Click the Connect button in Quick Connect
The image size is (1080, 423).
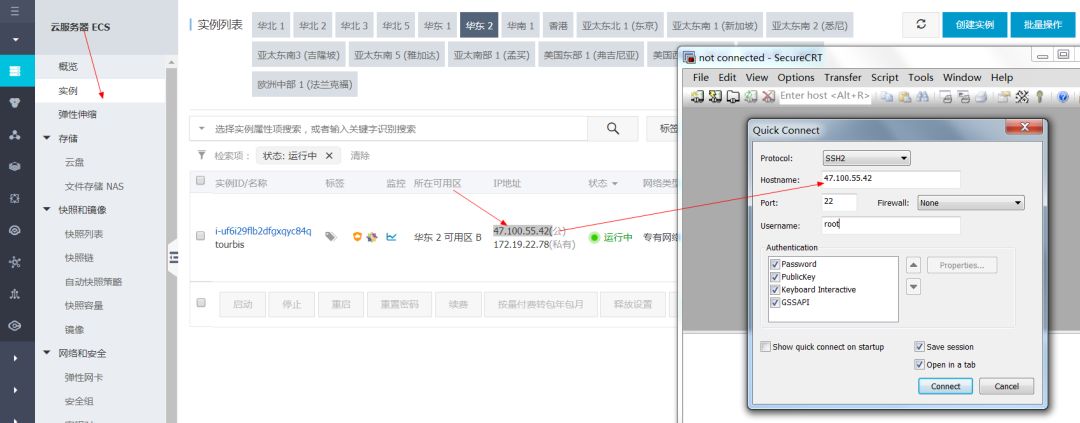[x=945, y=386]
